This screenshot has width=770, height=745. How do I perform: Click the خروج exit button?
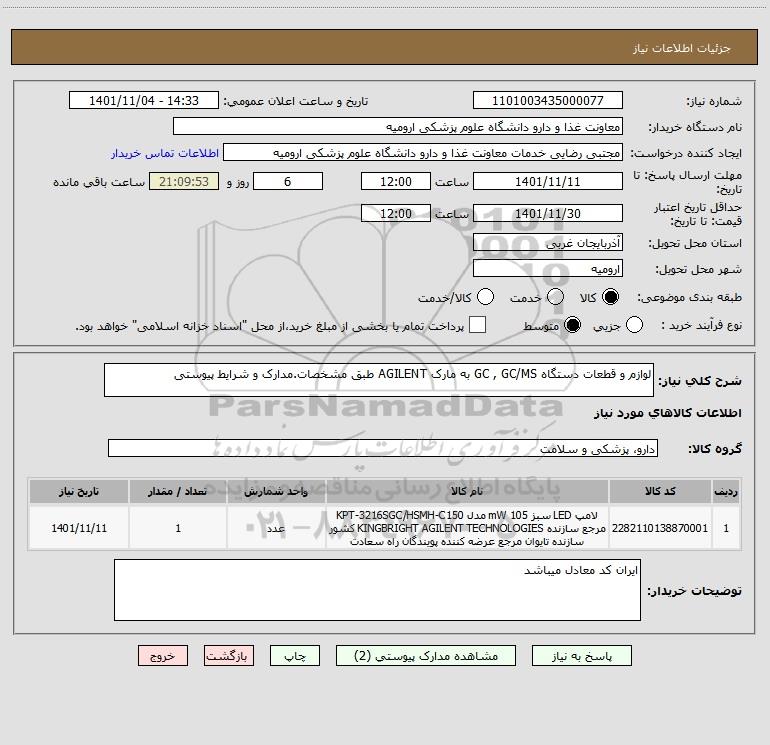163,656
